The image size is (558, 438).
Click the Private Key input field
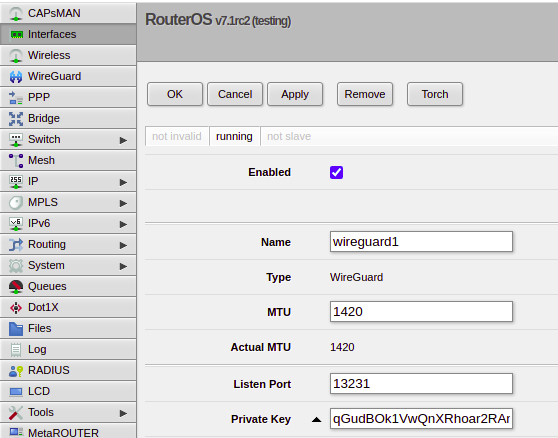pyautogui.click(x=421, y=418)
